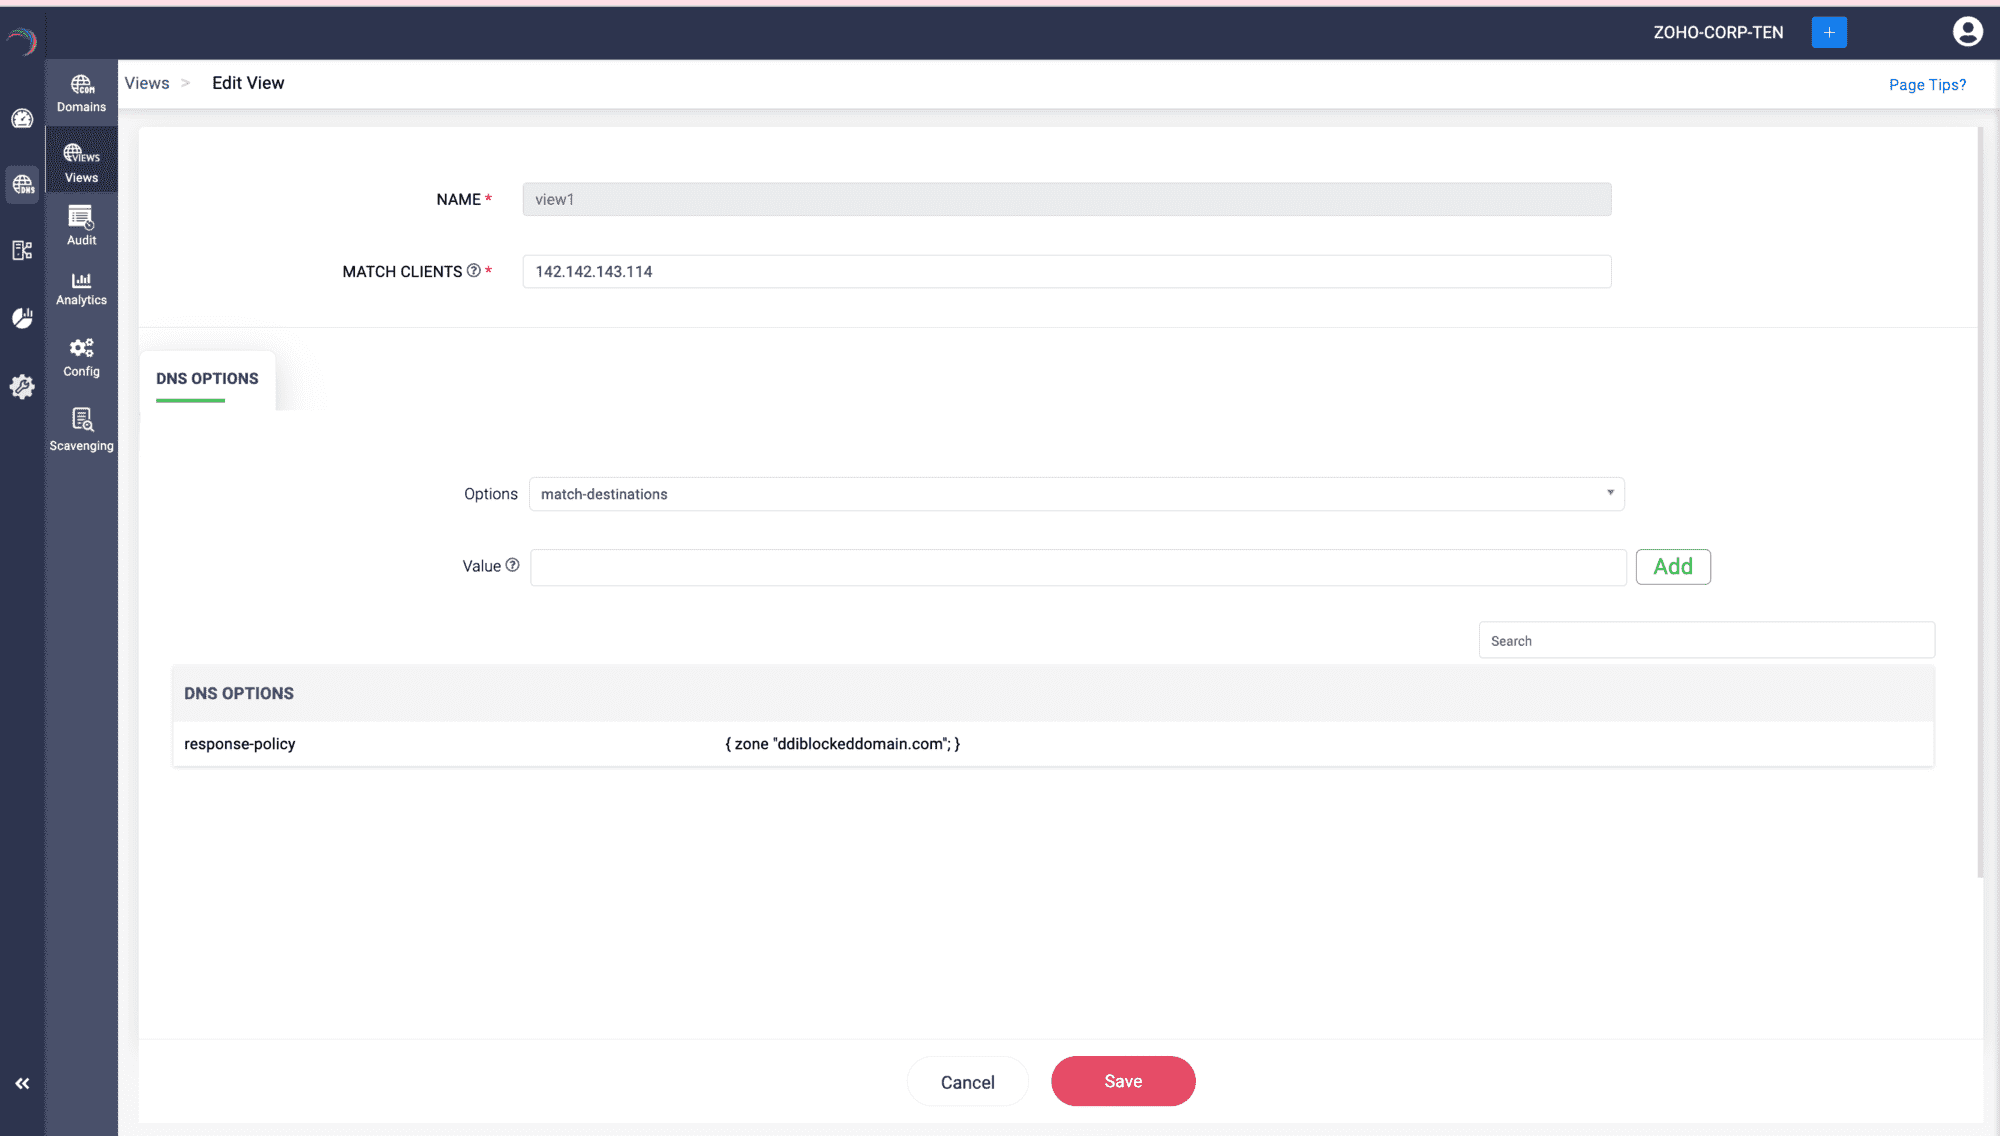
Task: Collapse the sidebar with double-arrow icon
Action: (x=22, y=1083)
